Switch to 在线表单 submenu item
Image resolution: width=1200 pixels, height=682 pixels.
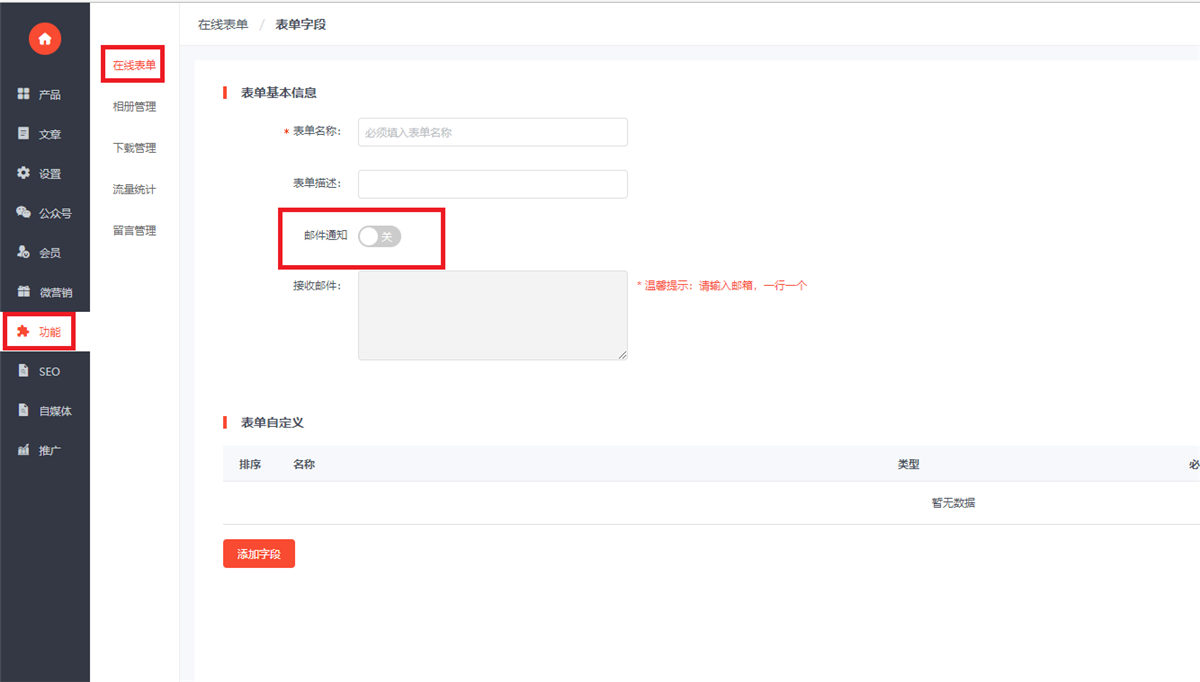[134, 65]
